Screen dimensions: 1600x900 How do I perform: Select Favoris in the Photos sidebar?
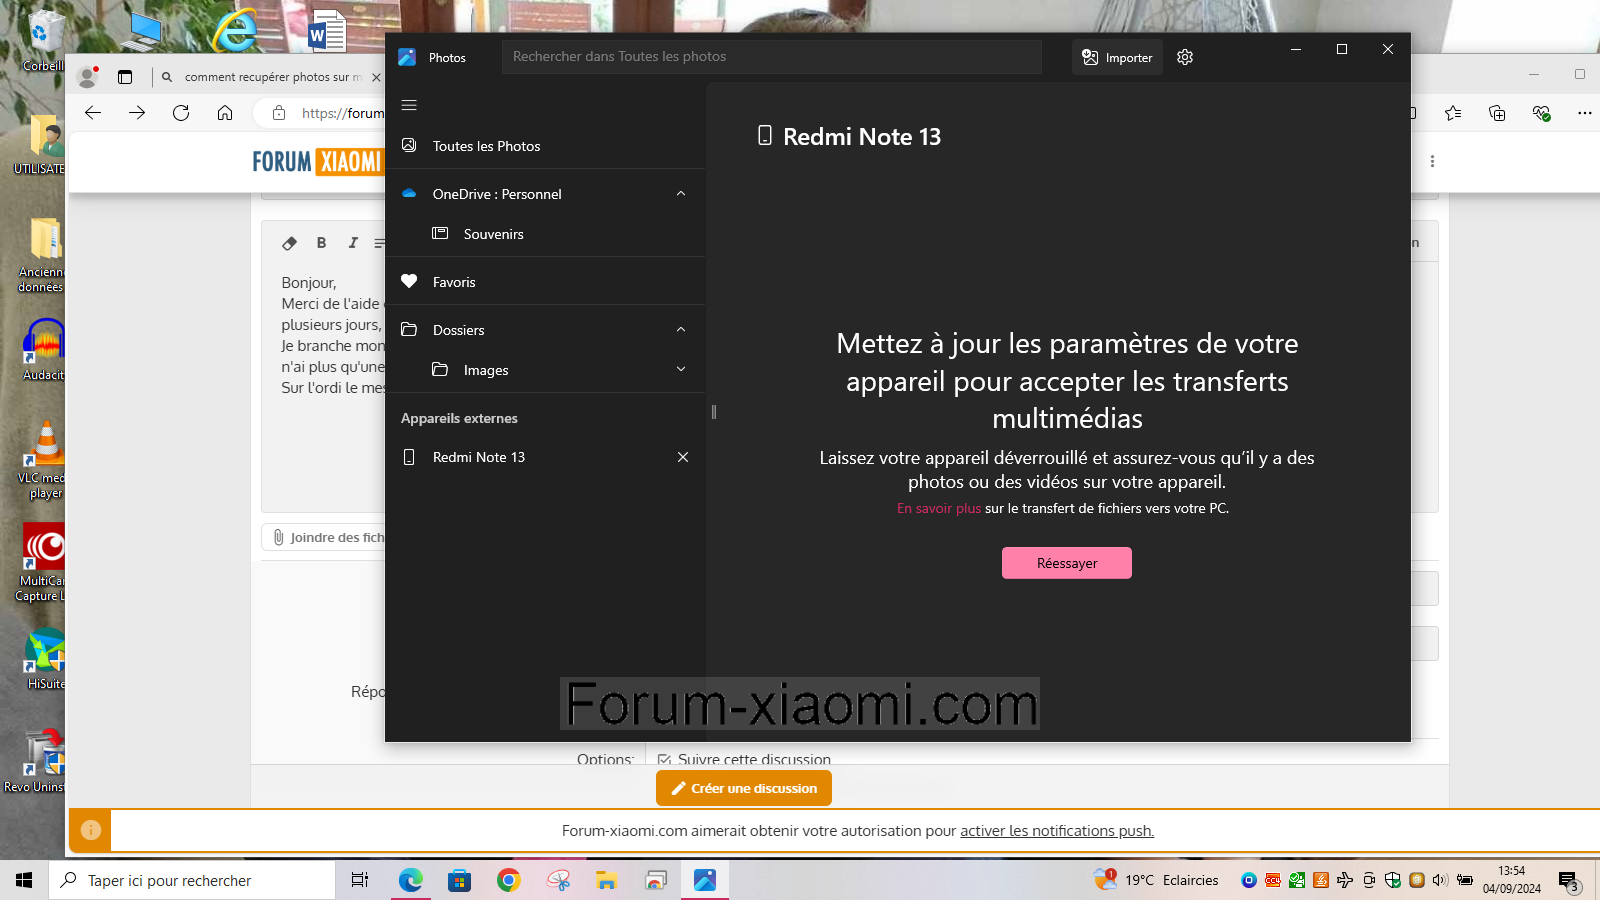(545, 282)
